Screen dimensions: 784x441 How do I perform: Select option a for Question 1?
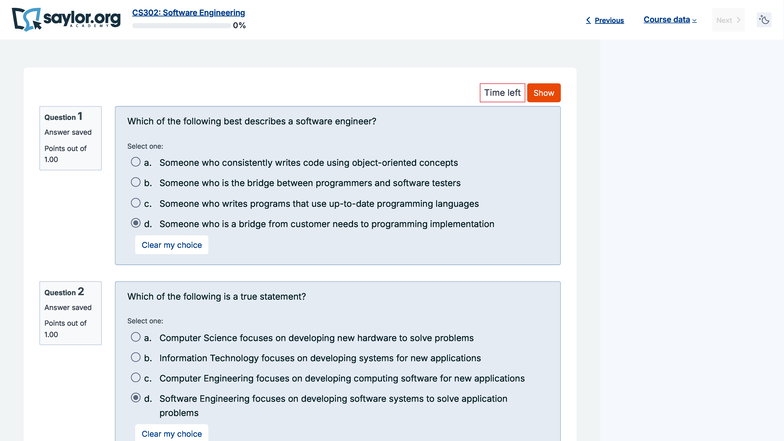pos(136,162)
